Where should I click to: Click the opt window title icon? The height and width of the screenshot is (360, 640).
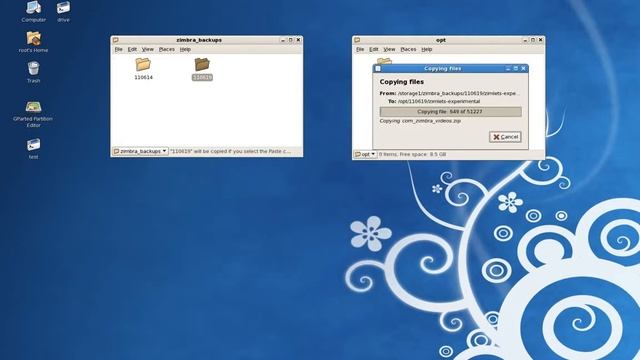pos(357,40)
